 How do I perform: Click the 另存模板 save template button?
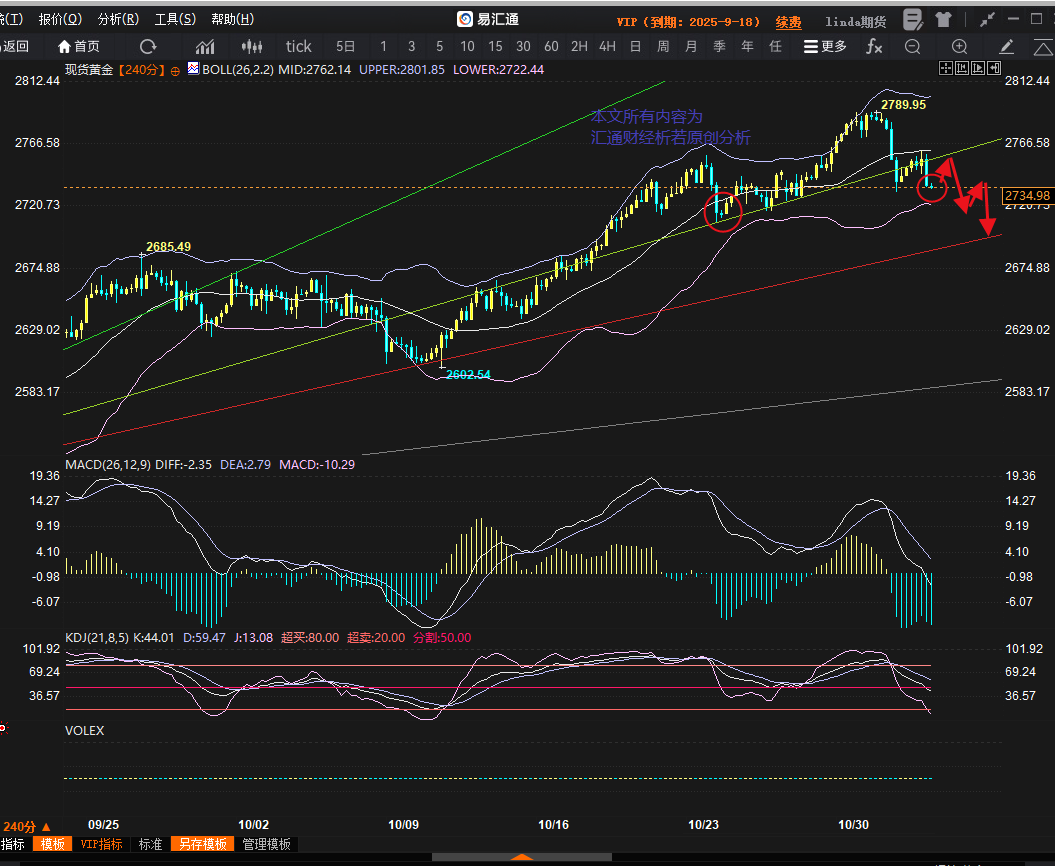click(202, 844)
